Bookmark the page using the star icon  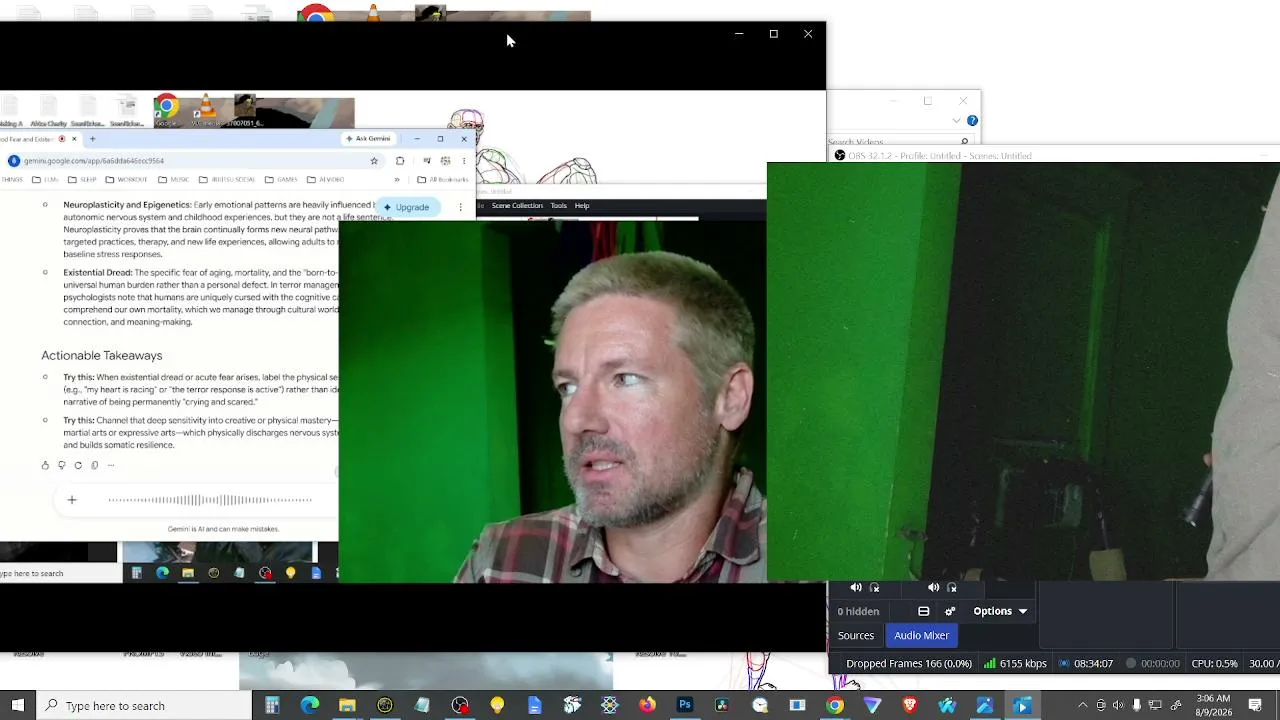[x=374, y=160]
